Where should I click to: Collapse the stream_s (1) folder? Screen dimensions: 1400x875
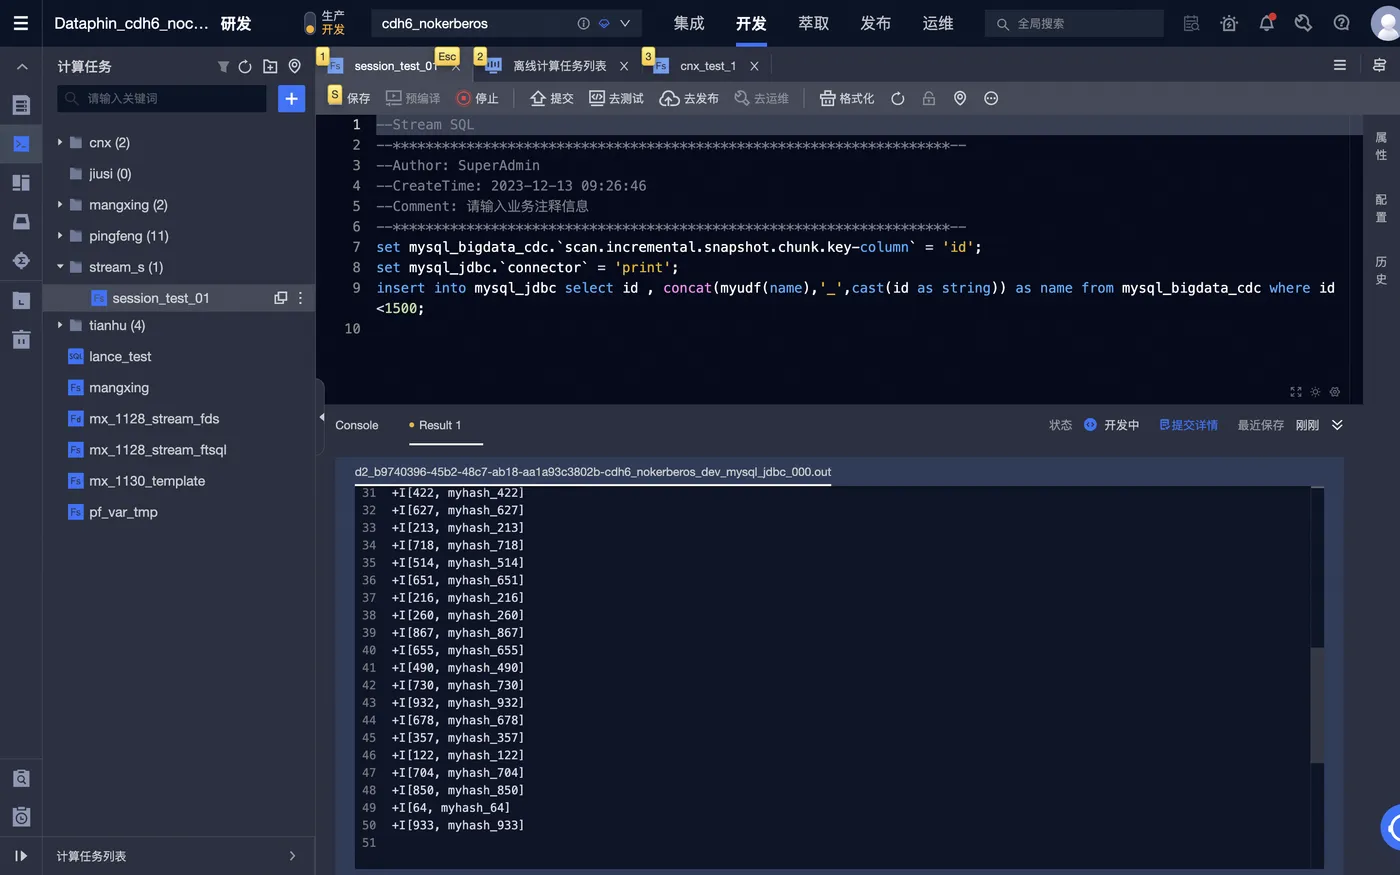60,267
